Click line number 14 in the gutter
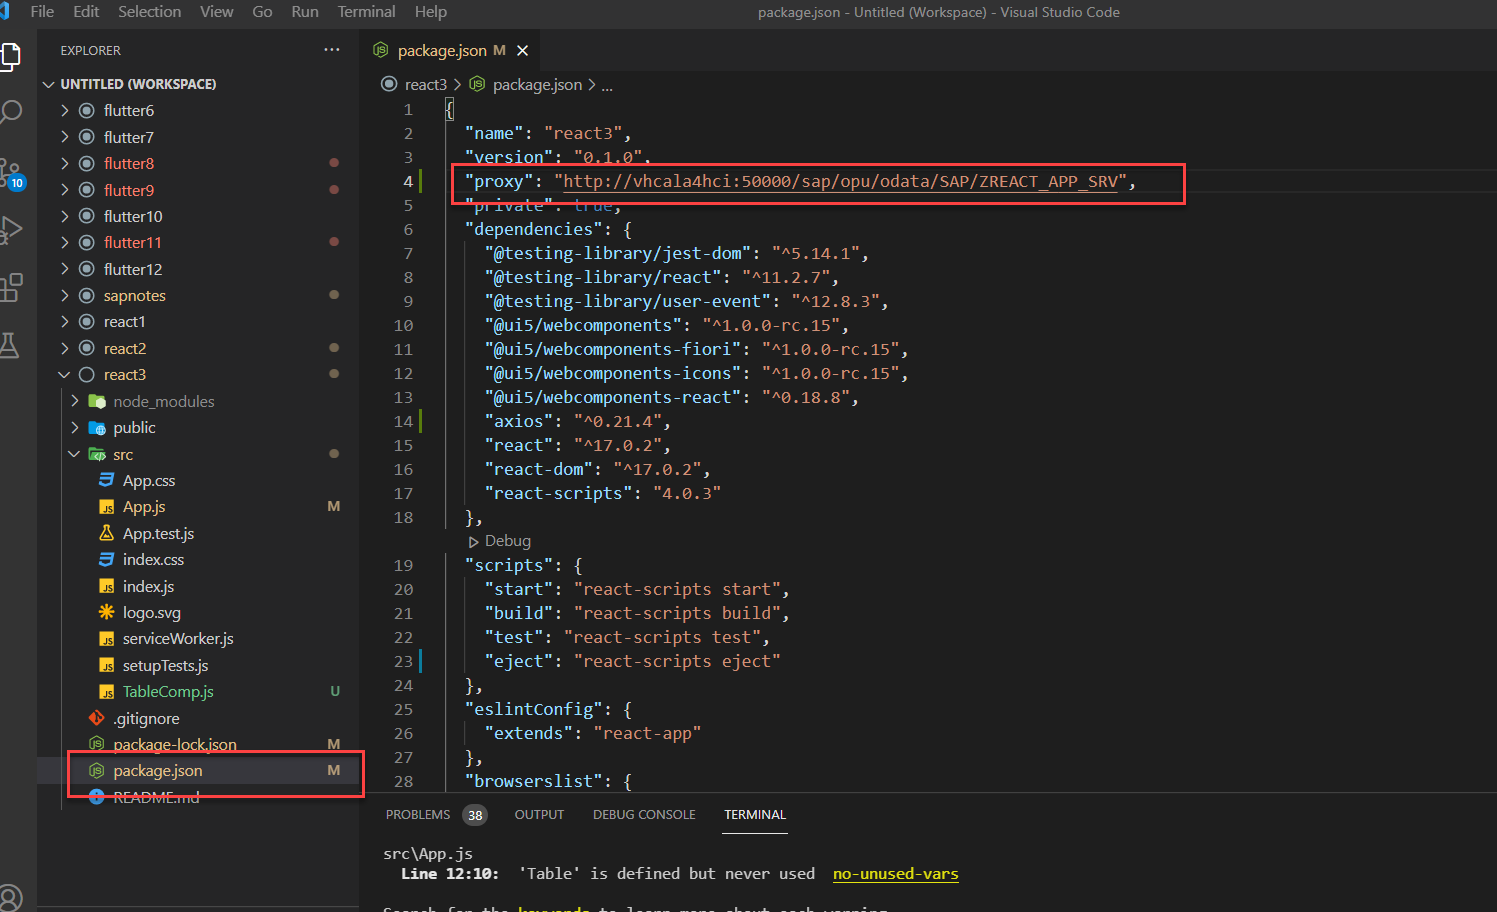 click(x=403, y=421)
